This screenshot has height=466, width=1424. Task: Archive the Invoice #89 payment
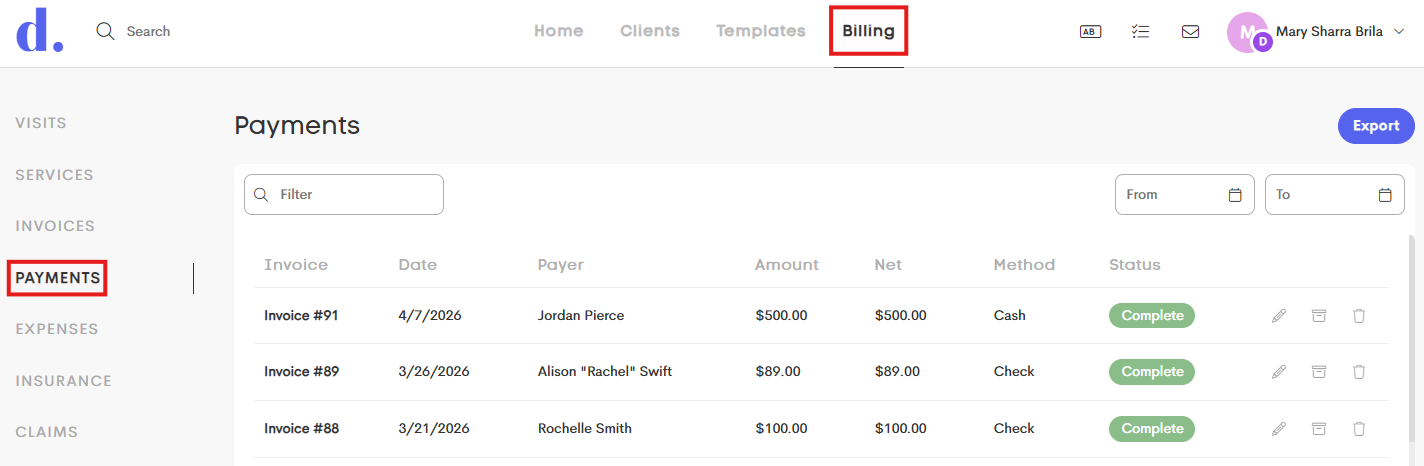pos(1319,372)
